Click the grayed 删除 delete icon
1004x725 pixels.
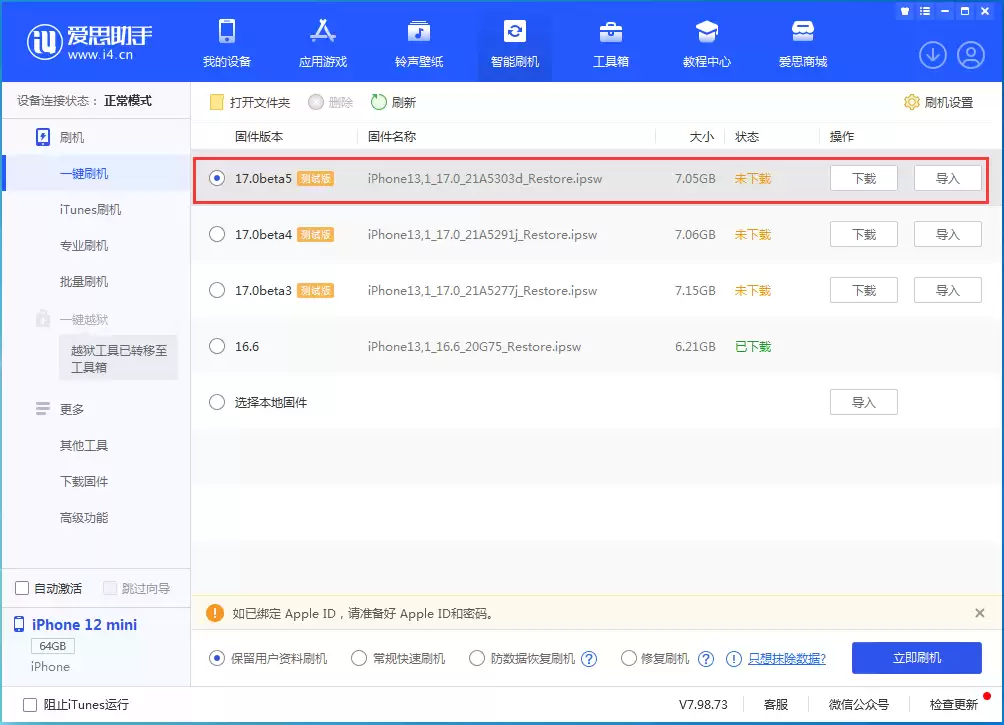pyautogui.click(x=315, y=102)
